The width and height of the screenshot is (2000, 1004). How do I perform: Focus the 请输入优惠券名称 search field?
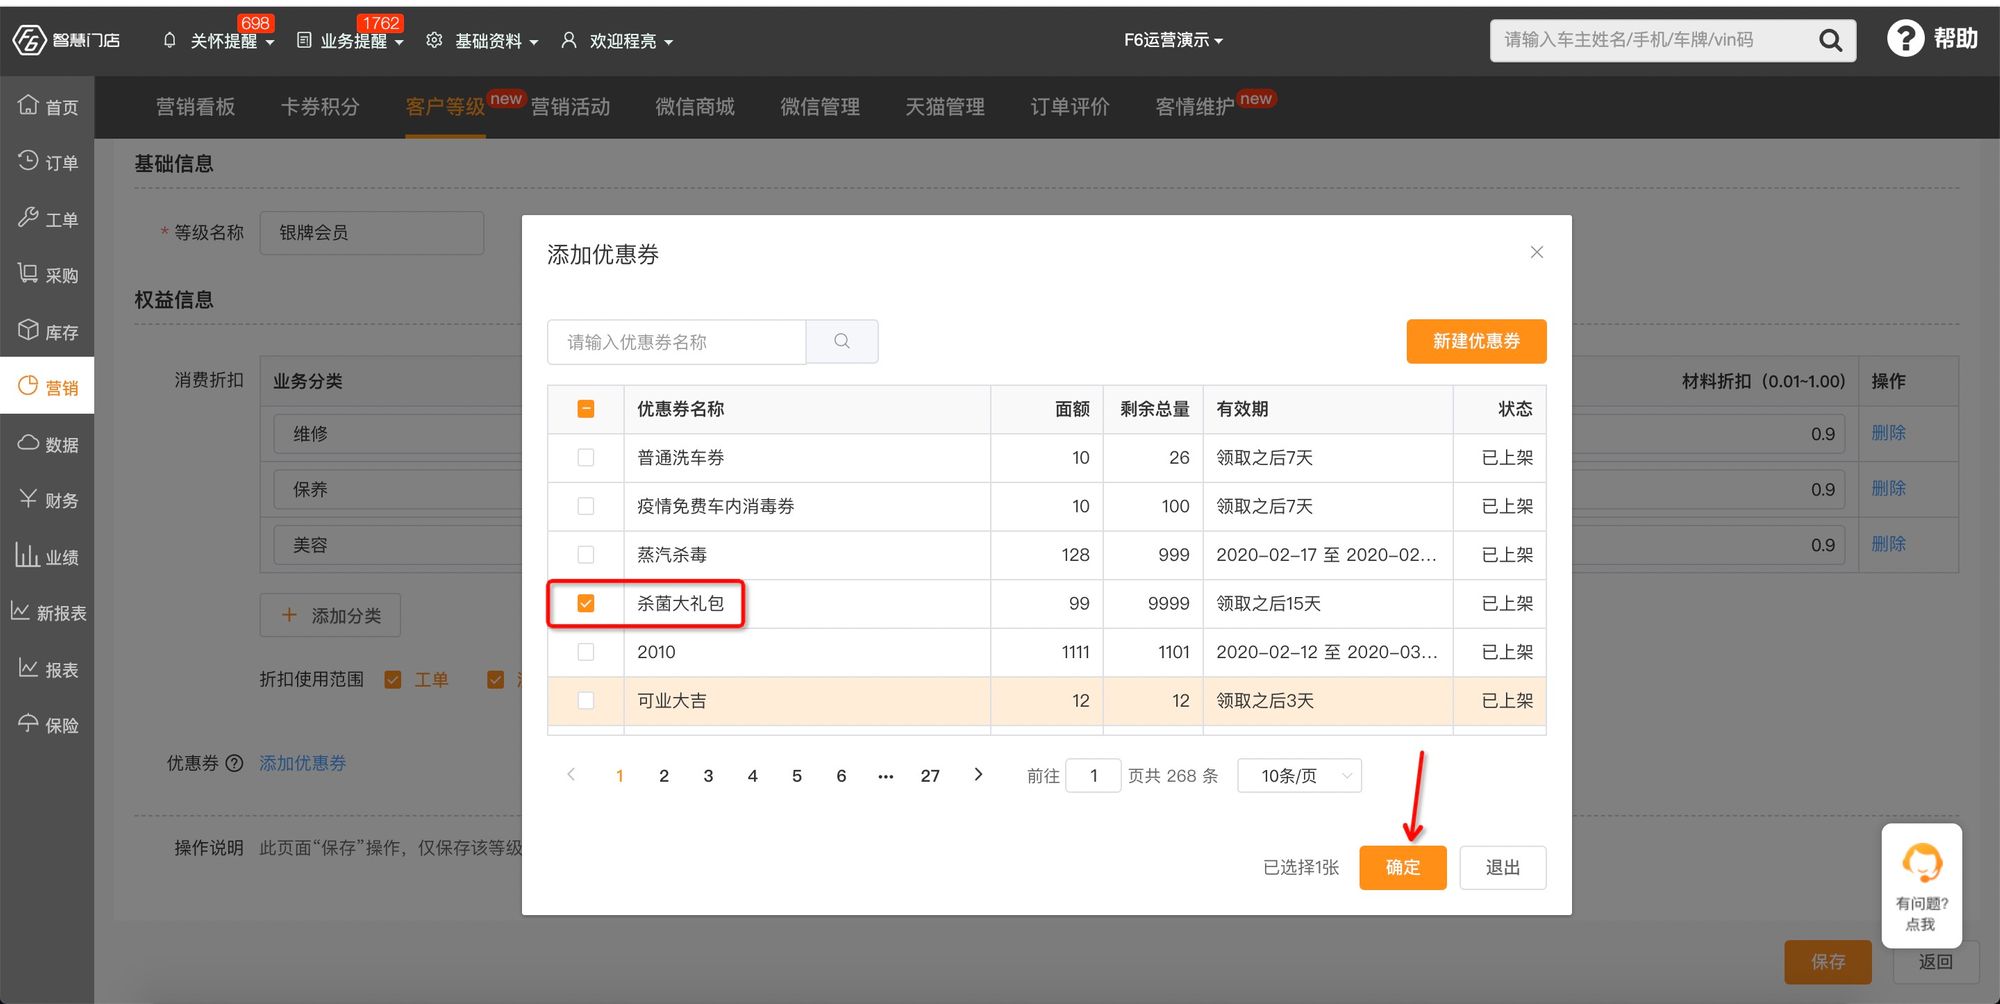(676, 342)
